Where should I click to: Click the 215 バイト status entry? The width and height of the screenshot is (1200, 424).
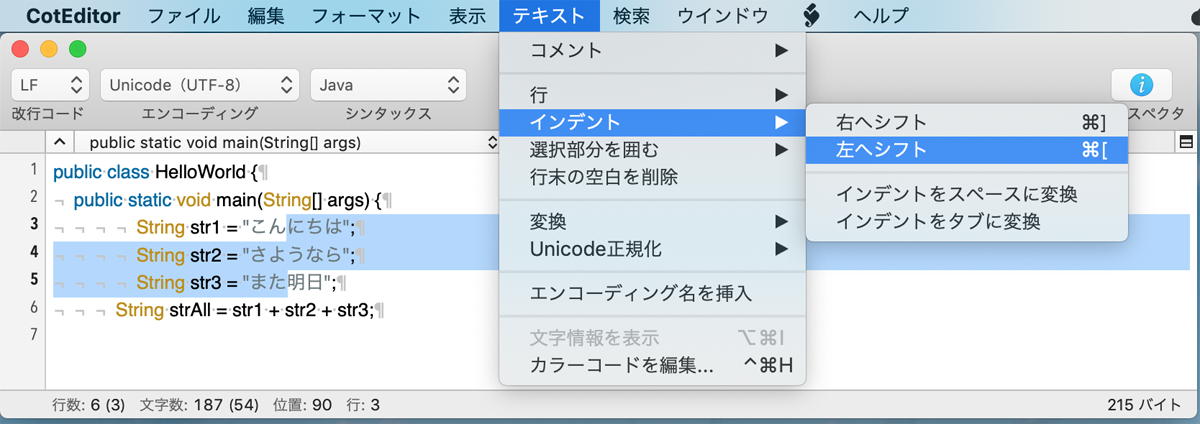[1144, 405]
